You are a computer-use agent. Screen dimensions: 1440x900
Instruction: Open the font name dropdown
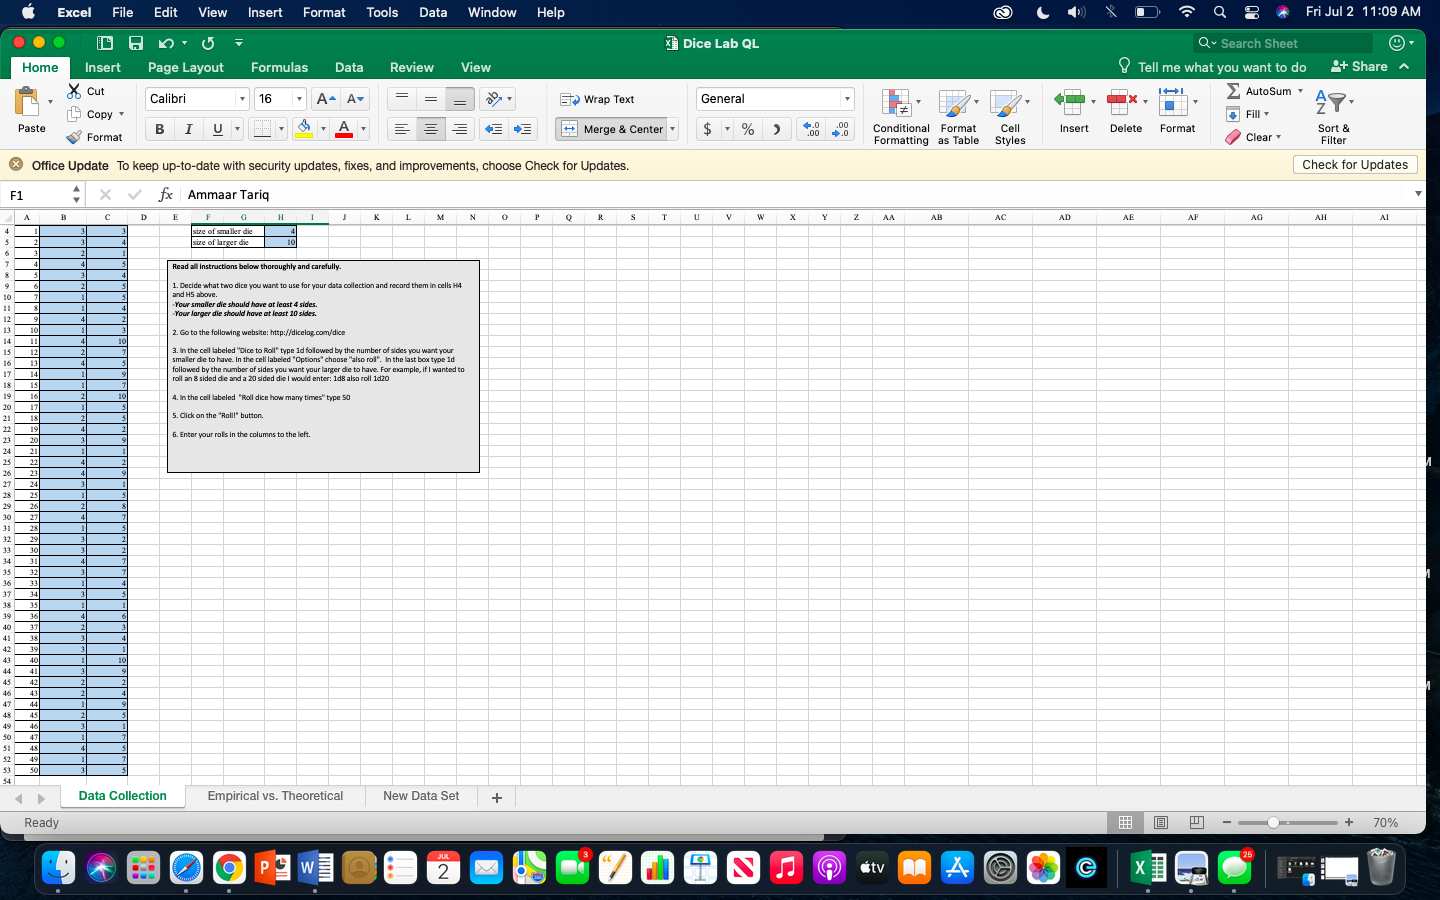point(242,99)
